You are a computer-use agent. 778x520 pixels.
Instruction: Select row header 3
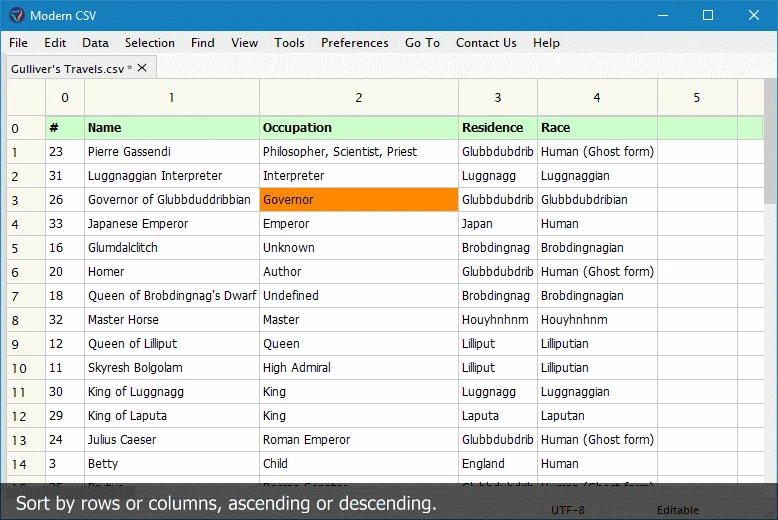(x=26, y=200)
